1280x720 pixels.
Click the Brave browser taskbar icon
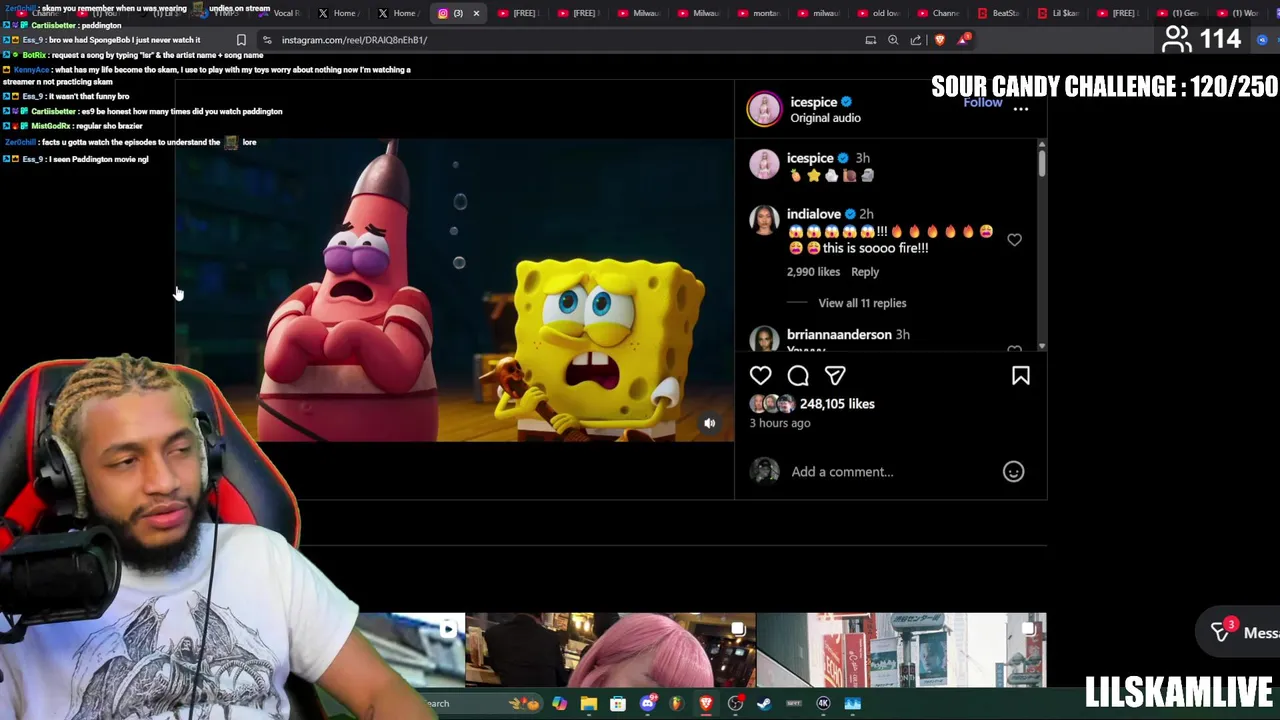[x=706, y=703]
